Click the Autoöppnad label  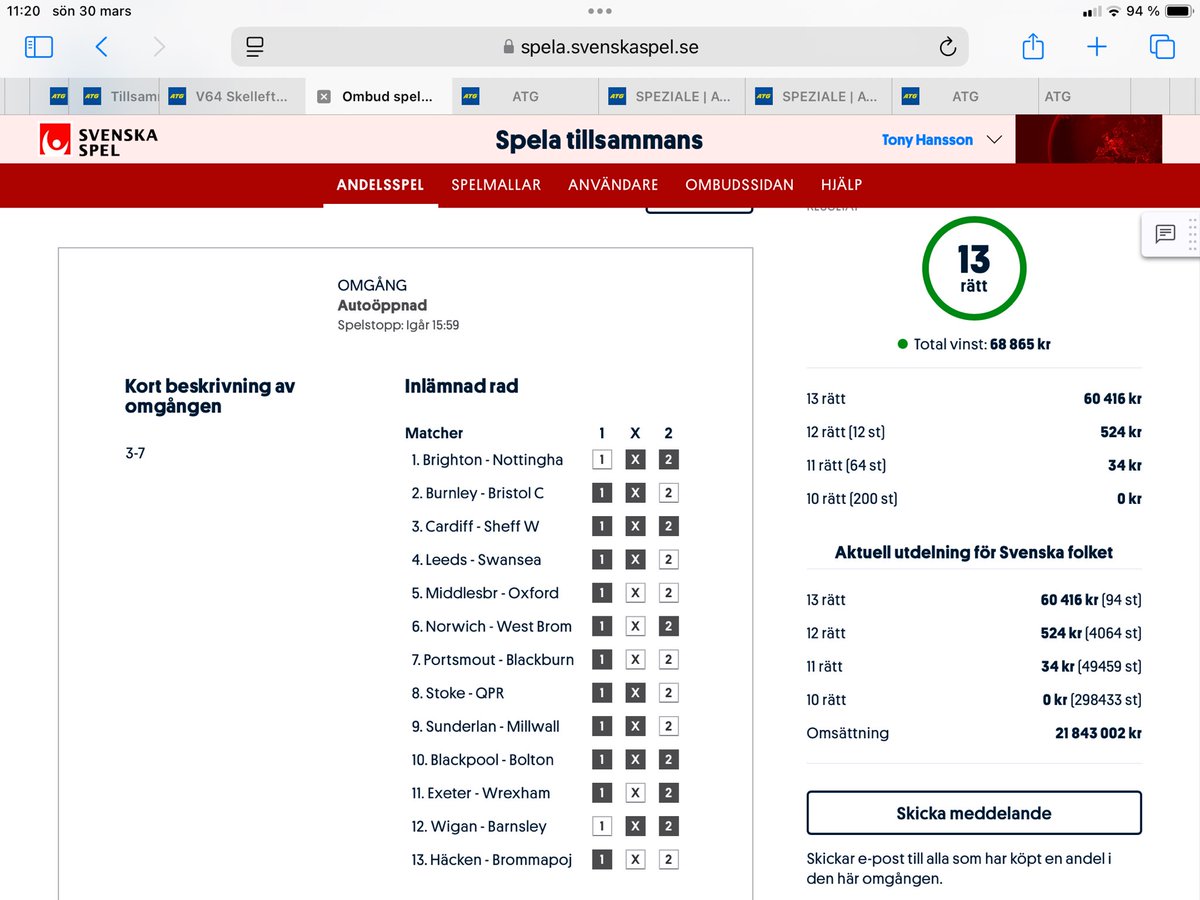383,306
